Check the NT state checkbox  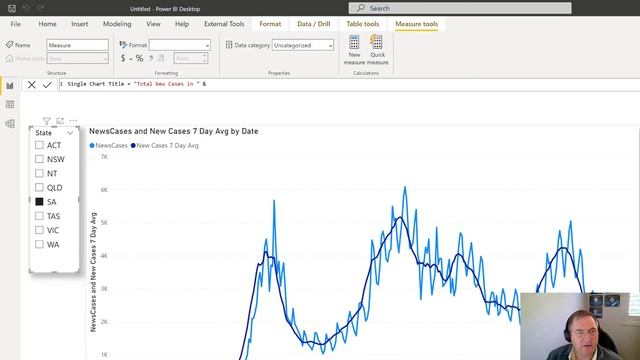[39, 173]
